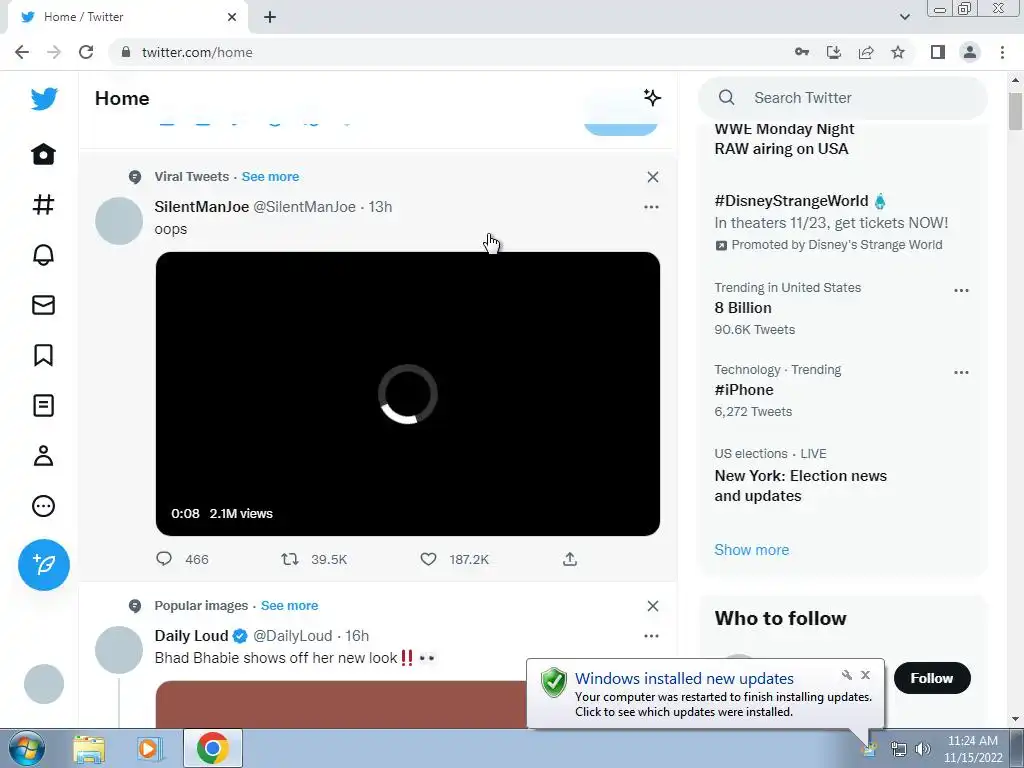Share the SilentManJoe tweet
Image resolution: width=1024 pixels, height=768 pixels.
(x=570, y=559)
